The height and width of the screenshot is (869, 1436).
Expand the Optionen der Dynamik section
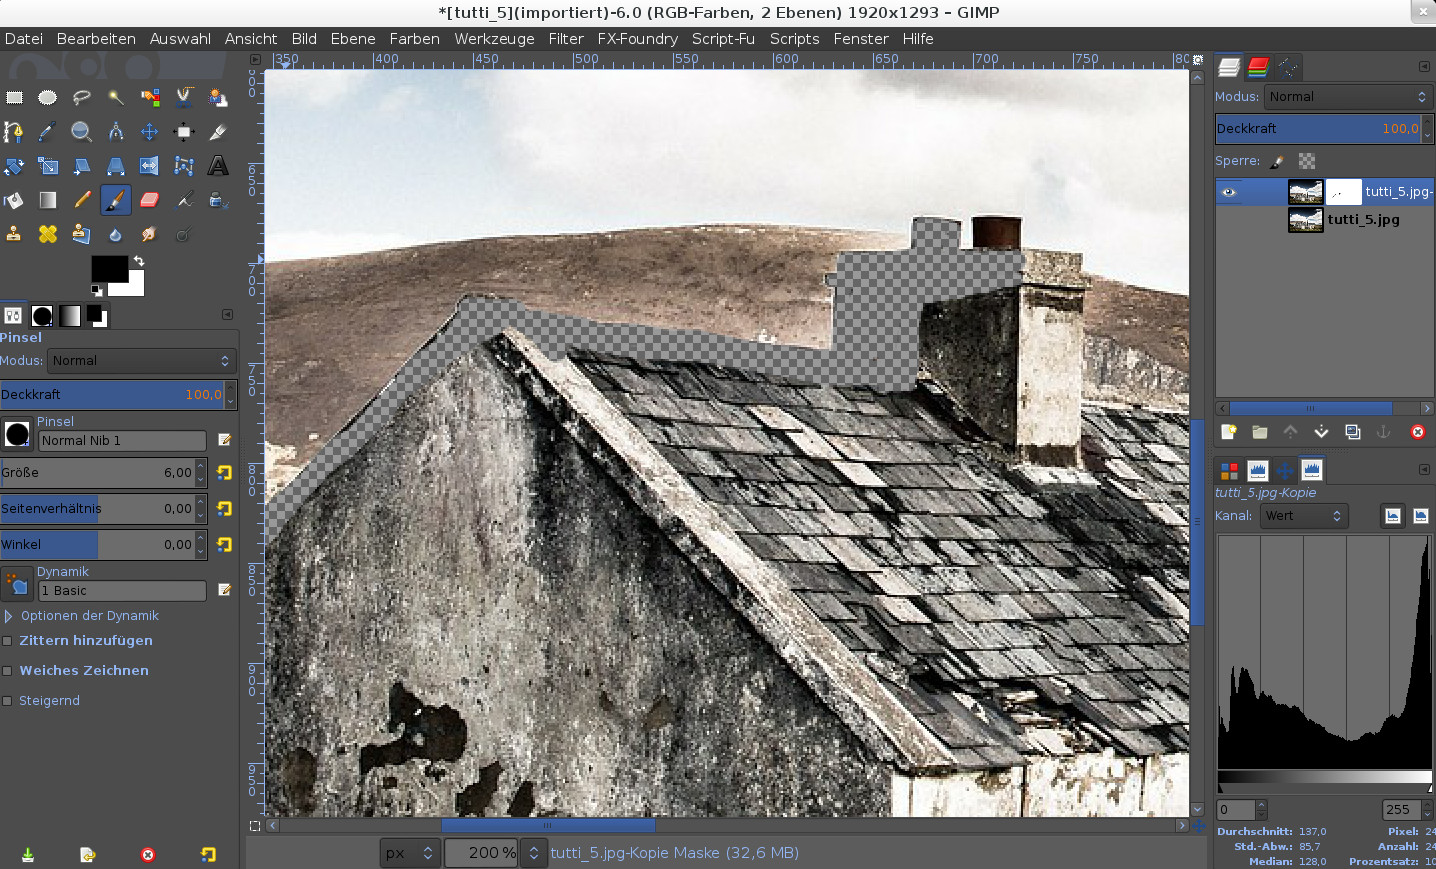[x=9, y=616]
